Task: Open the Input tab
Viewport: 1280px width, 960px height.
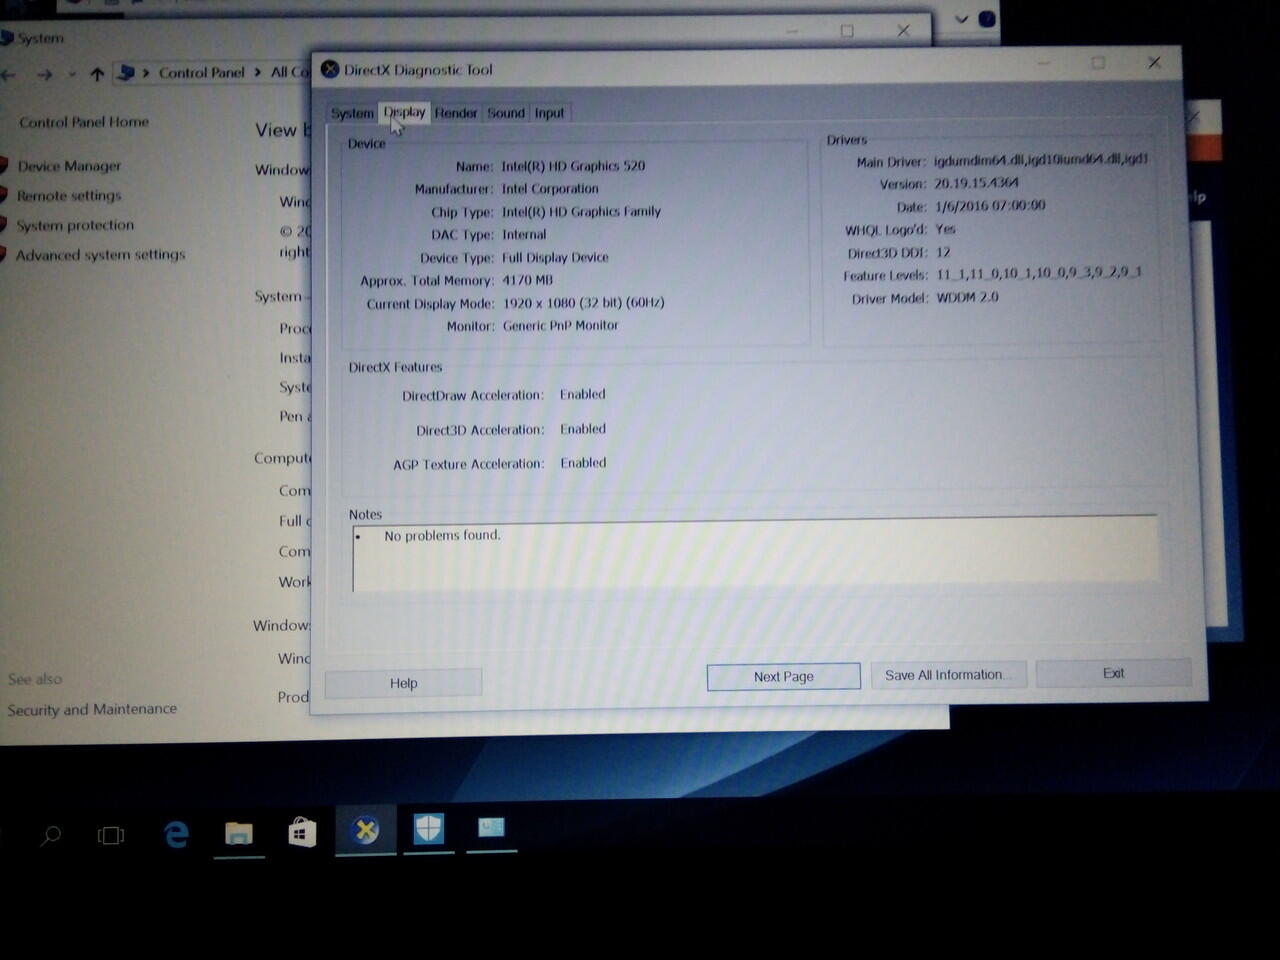Action: [x=549, y=113]
